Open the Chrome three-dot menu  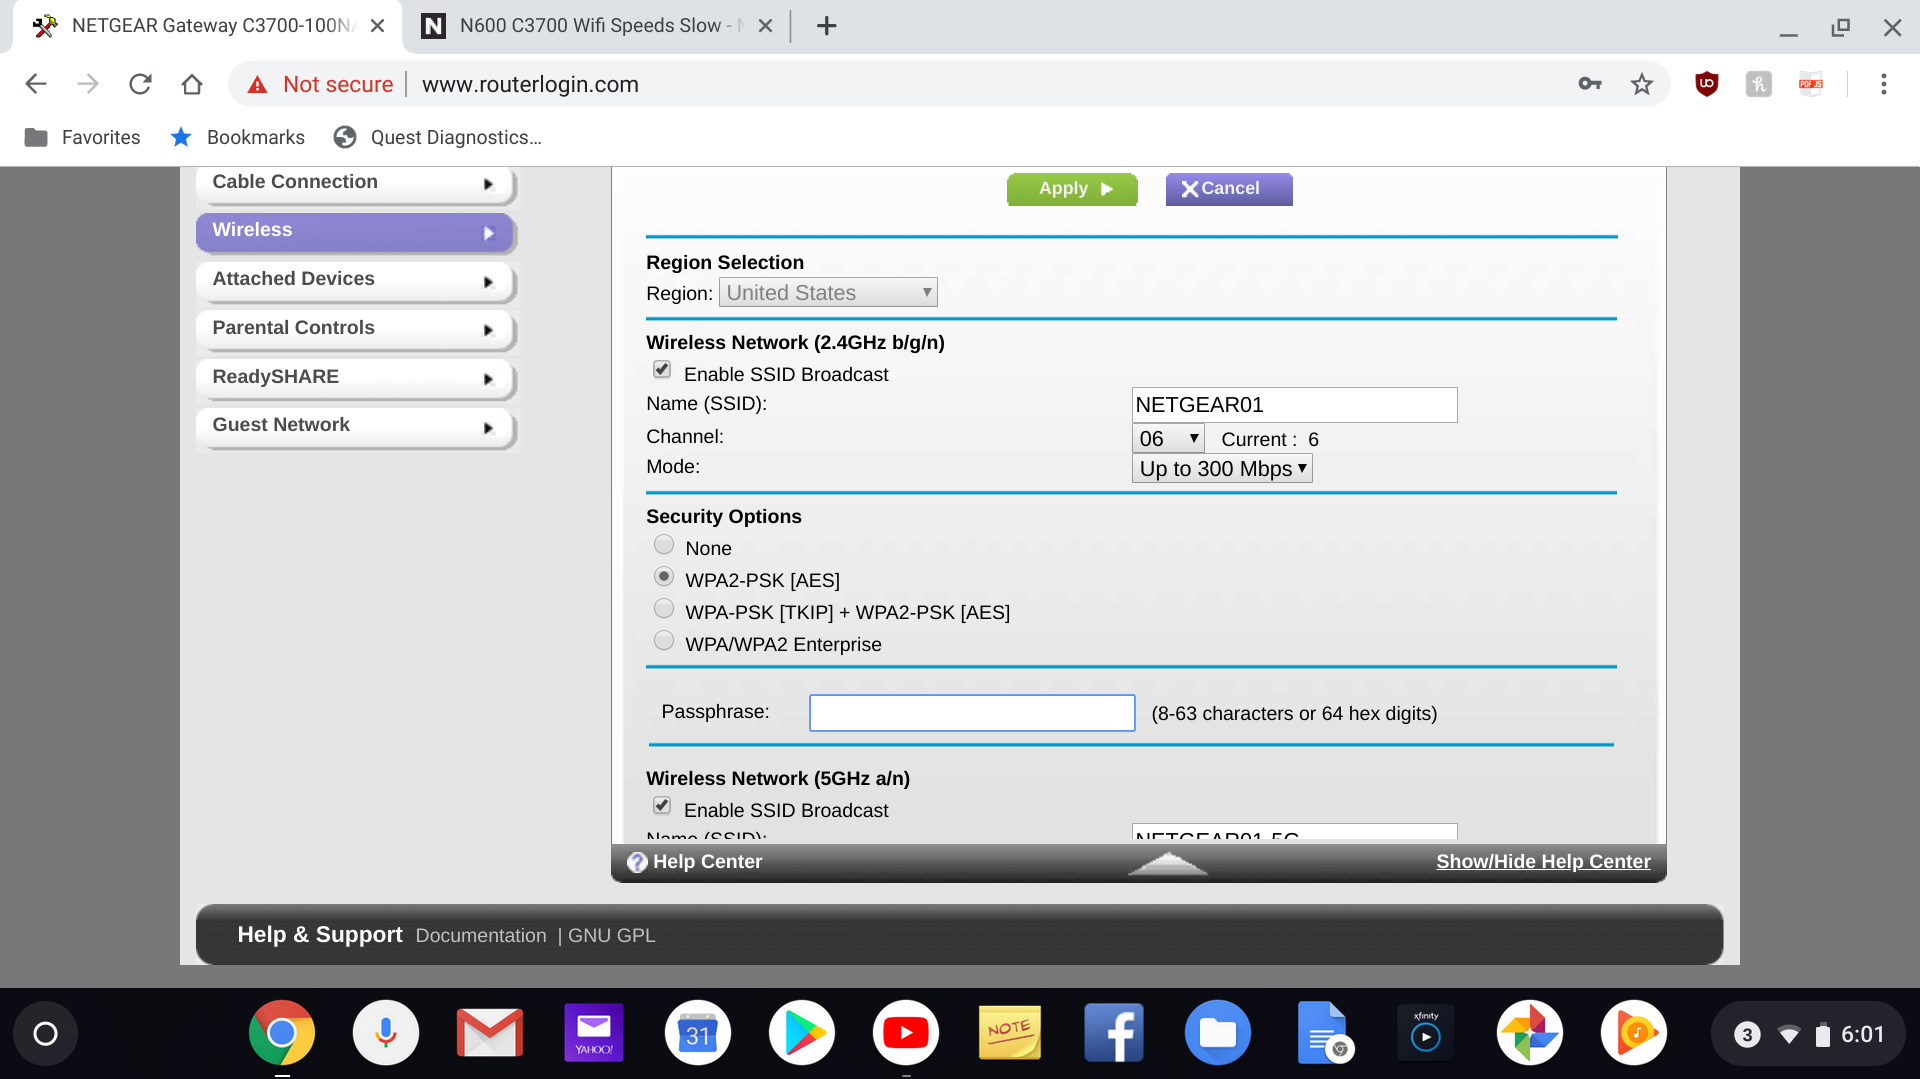click(x=1883, y=84)
